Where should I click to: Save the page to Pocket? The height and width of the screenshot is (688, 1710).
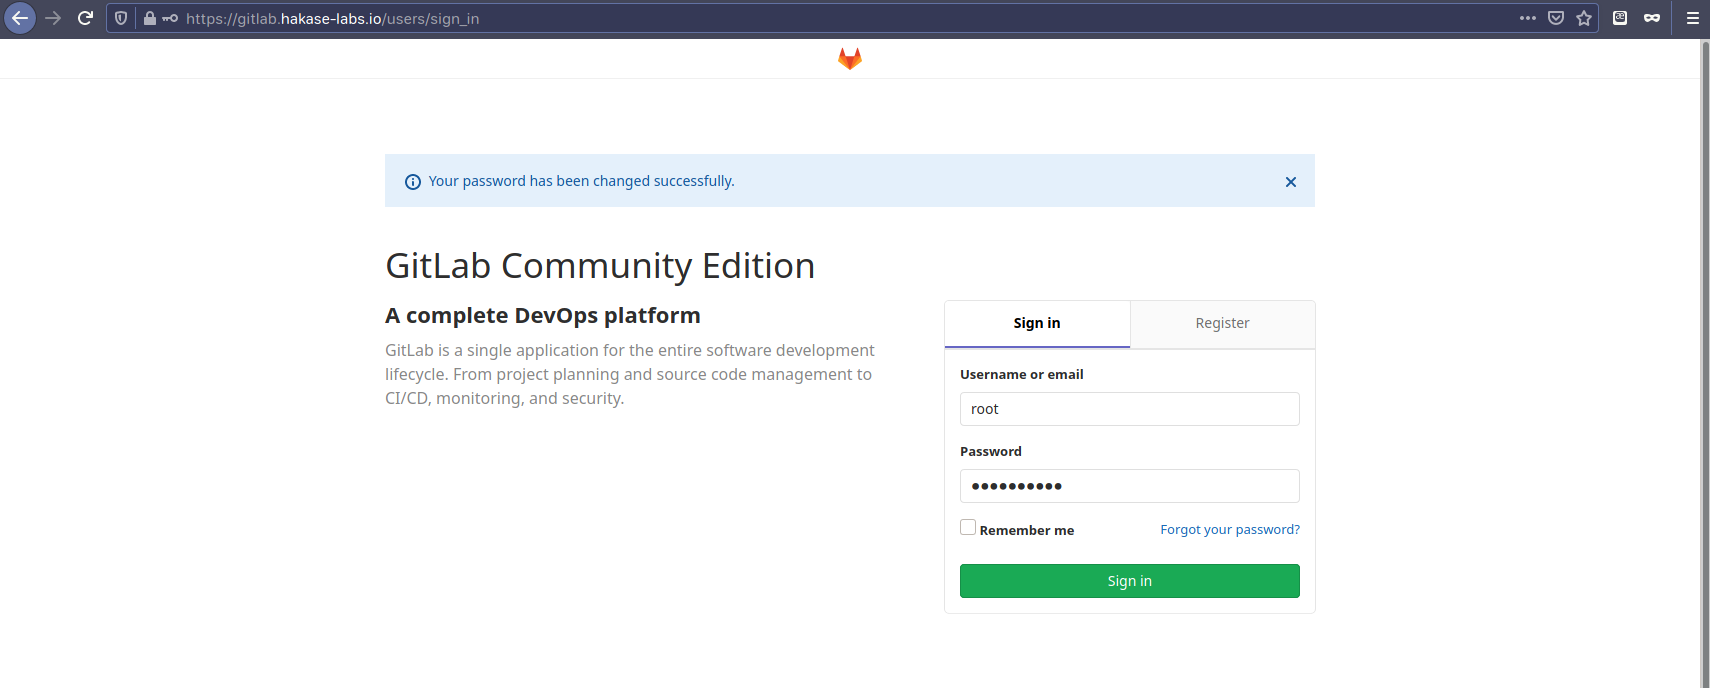point(1556,18)
